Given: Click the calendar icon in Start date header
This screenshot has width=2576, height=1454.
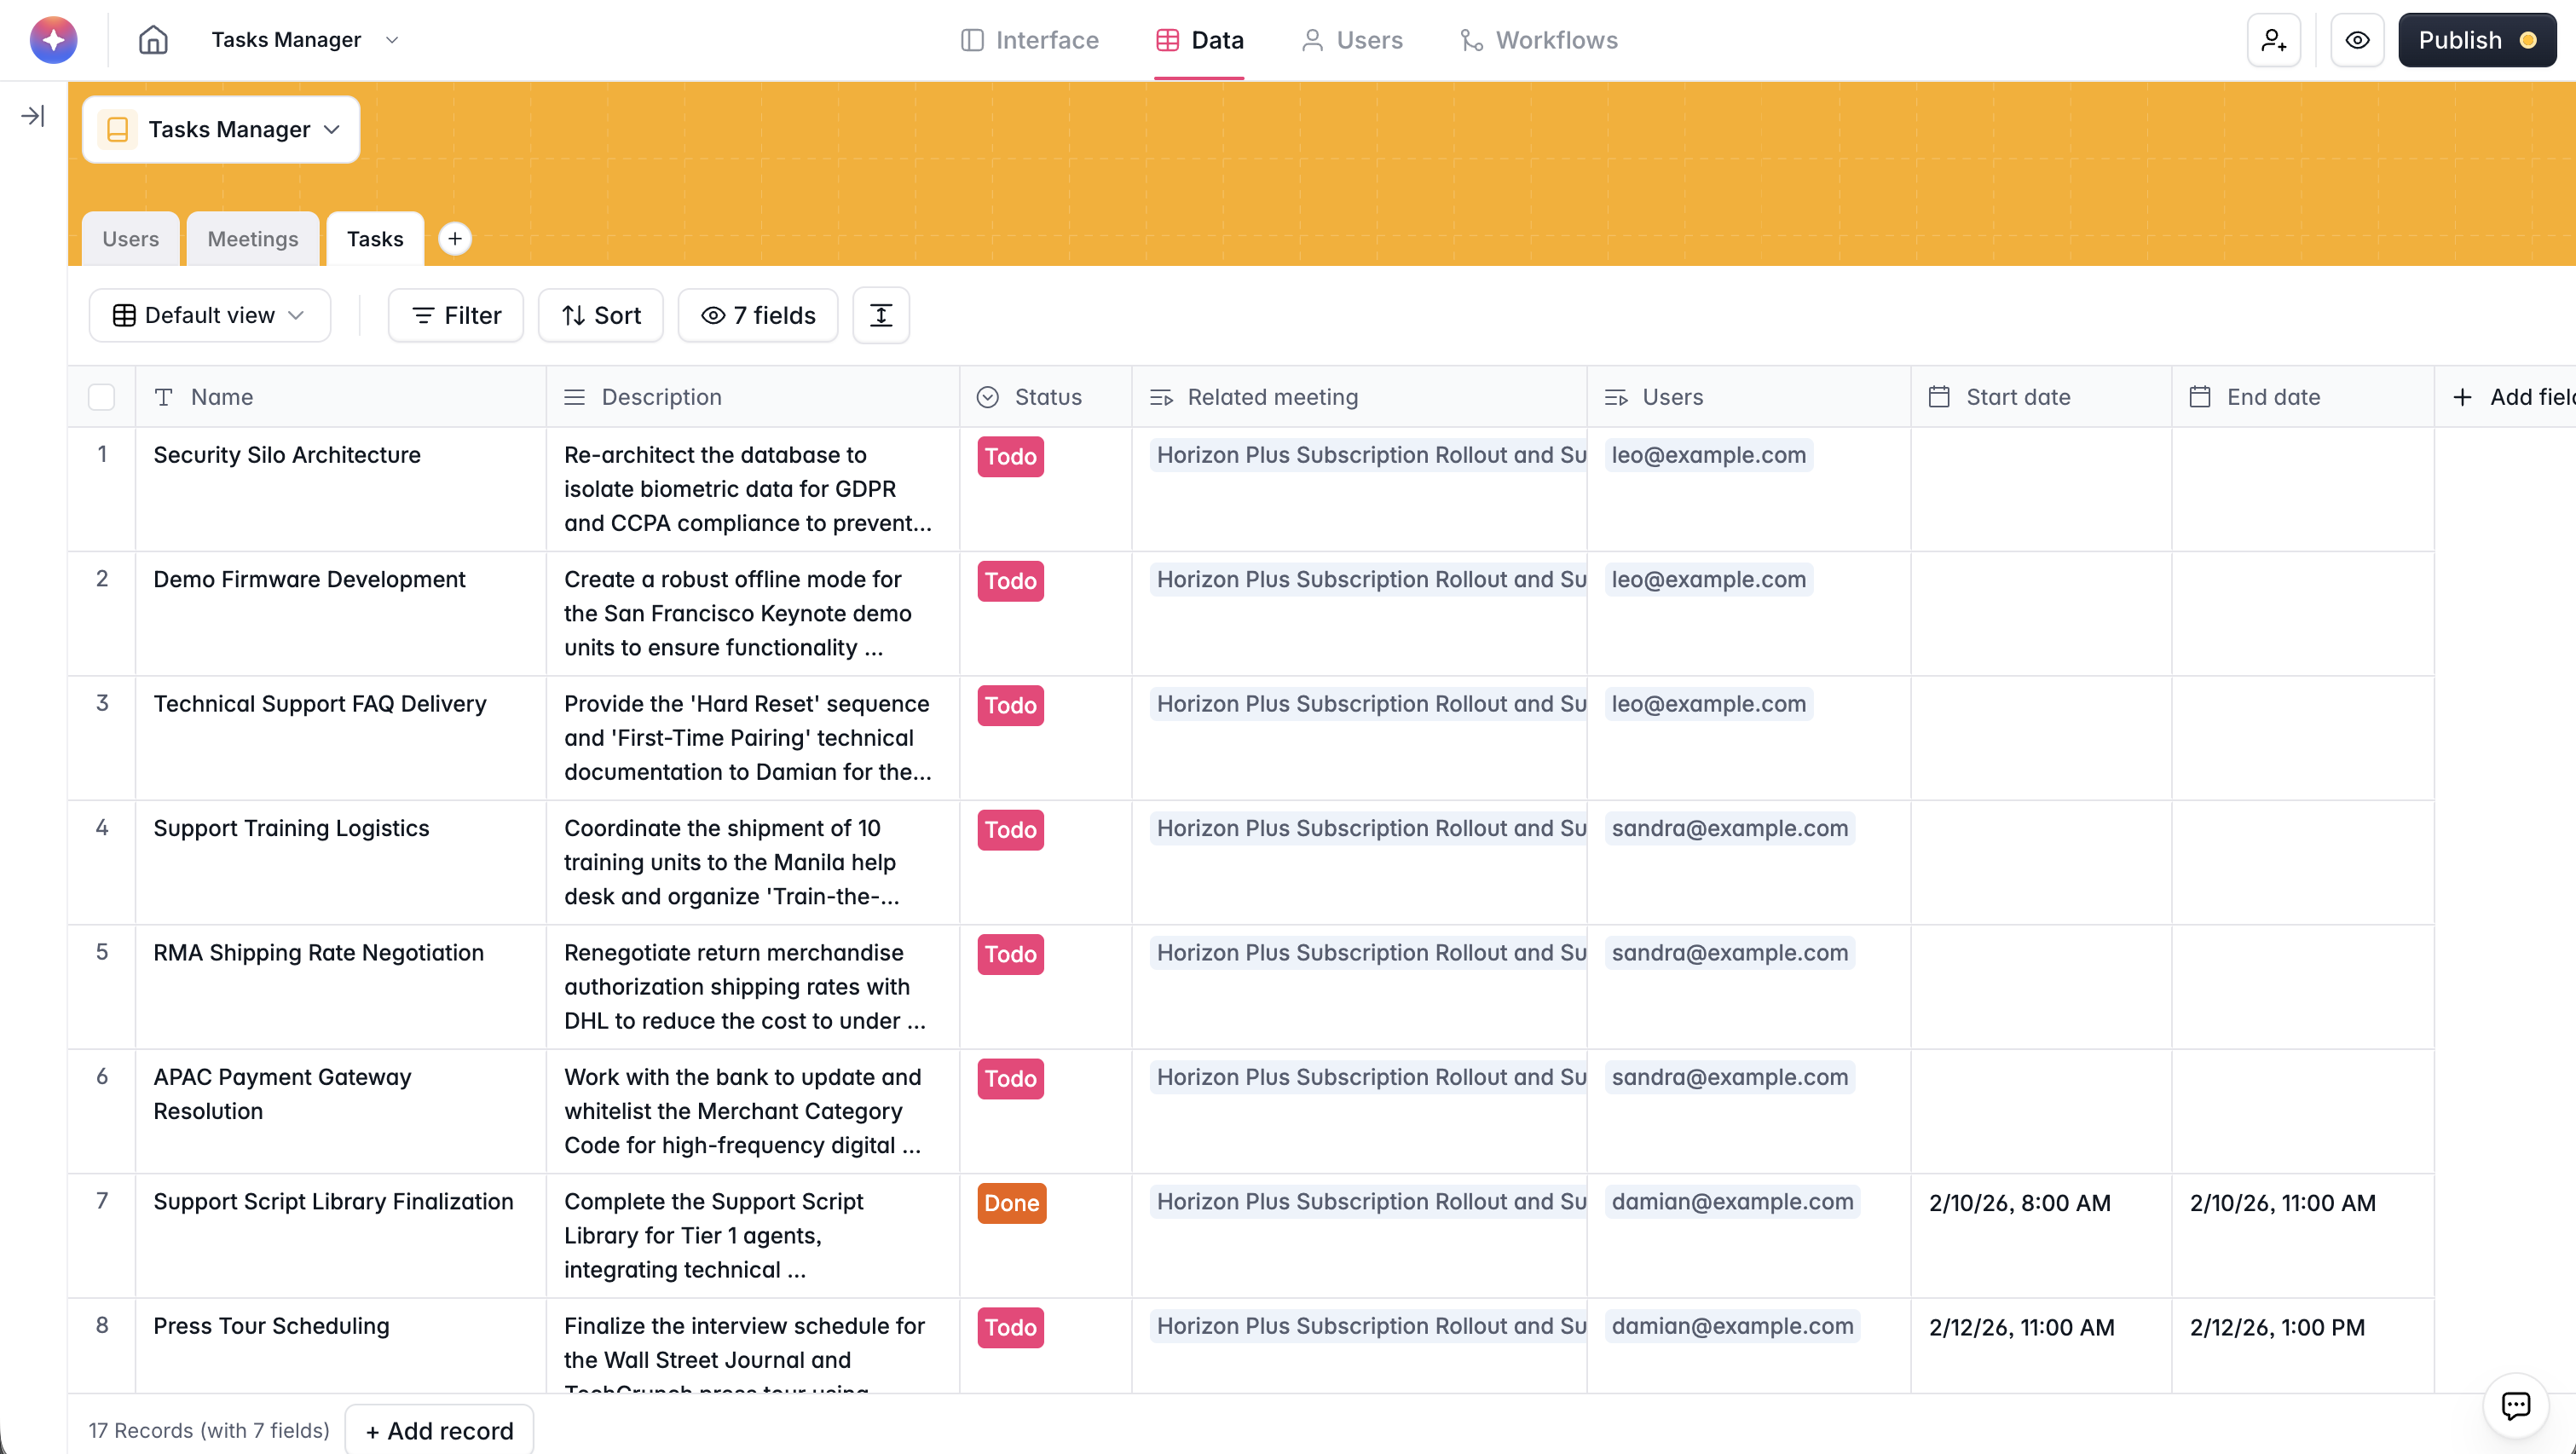Looking at the screenshot, I should (1938, 396).
